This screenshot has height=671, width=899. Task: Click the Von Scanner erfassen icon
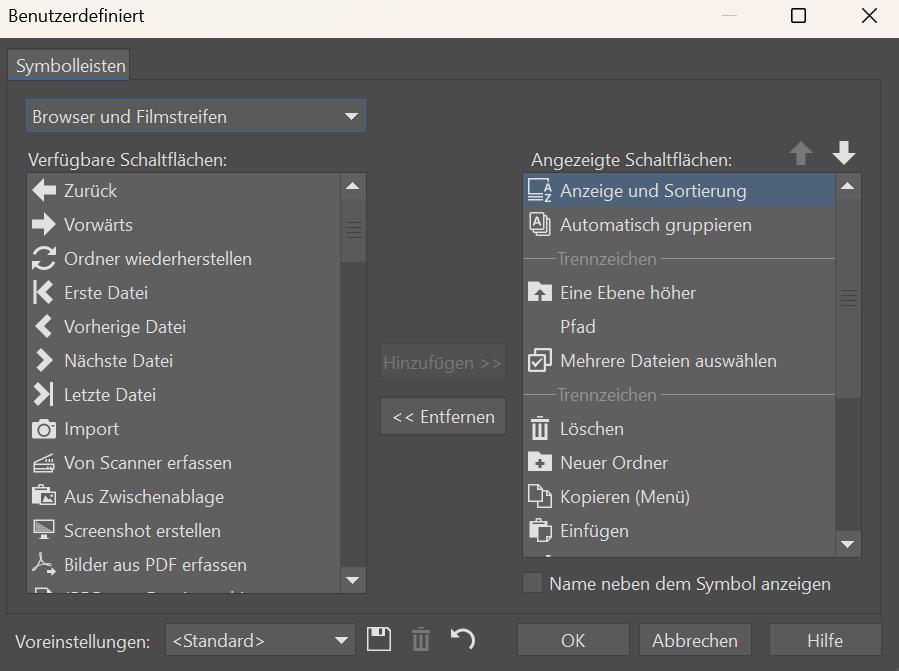[x=44, y=463]
